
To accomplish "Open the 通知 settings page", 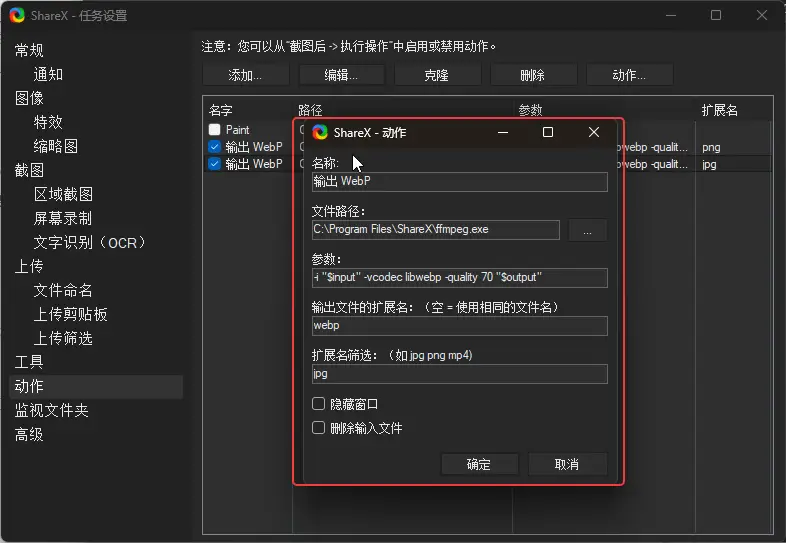I will pos(49,74).
